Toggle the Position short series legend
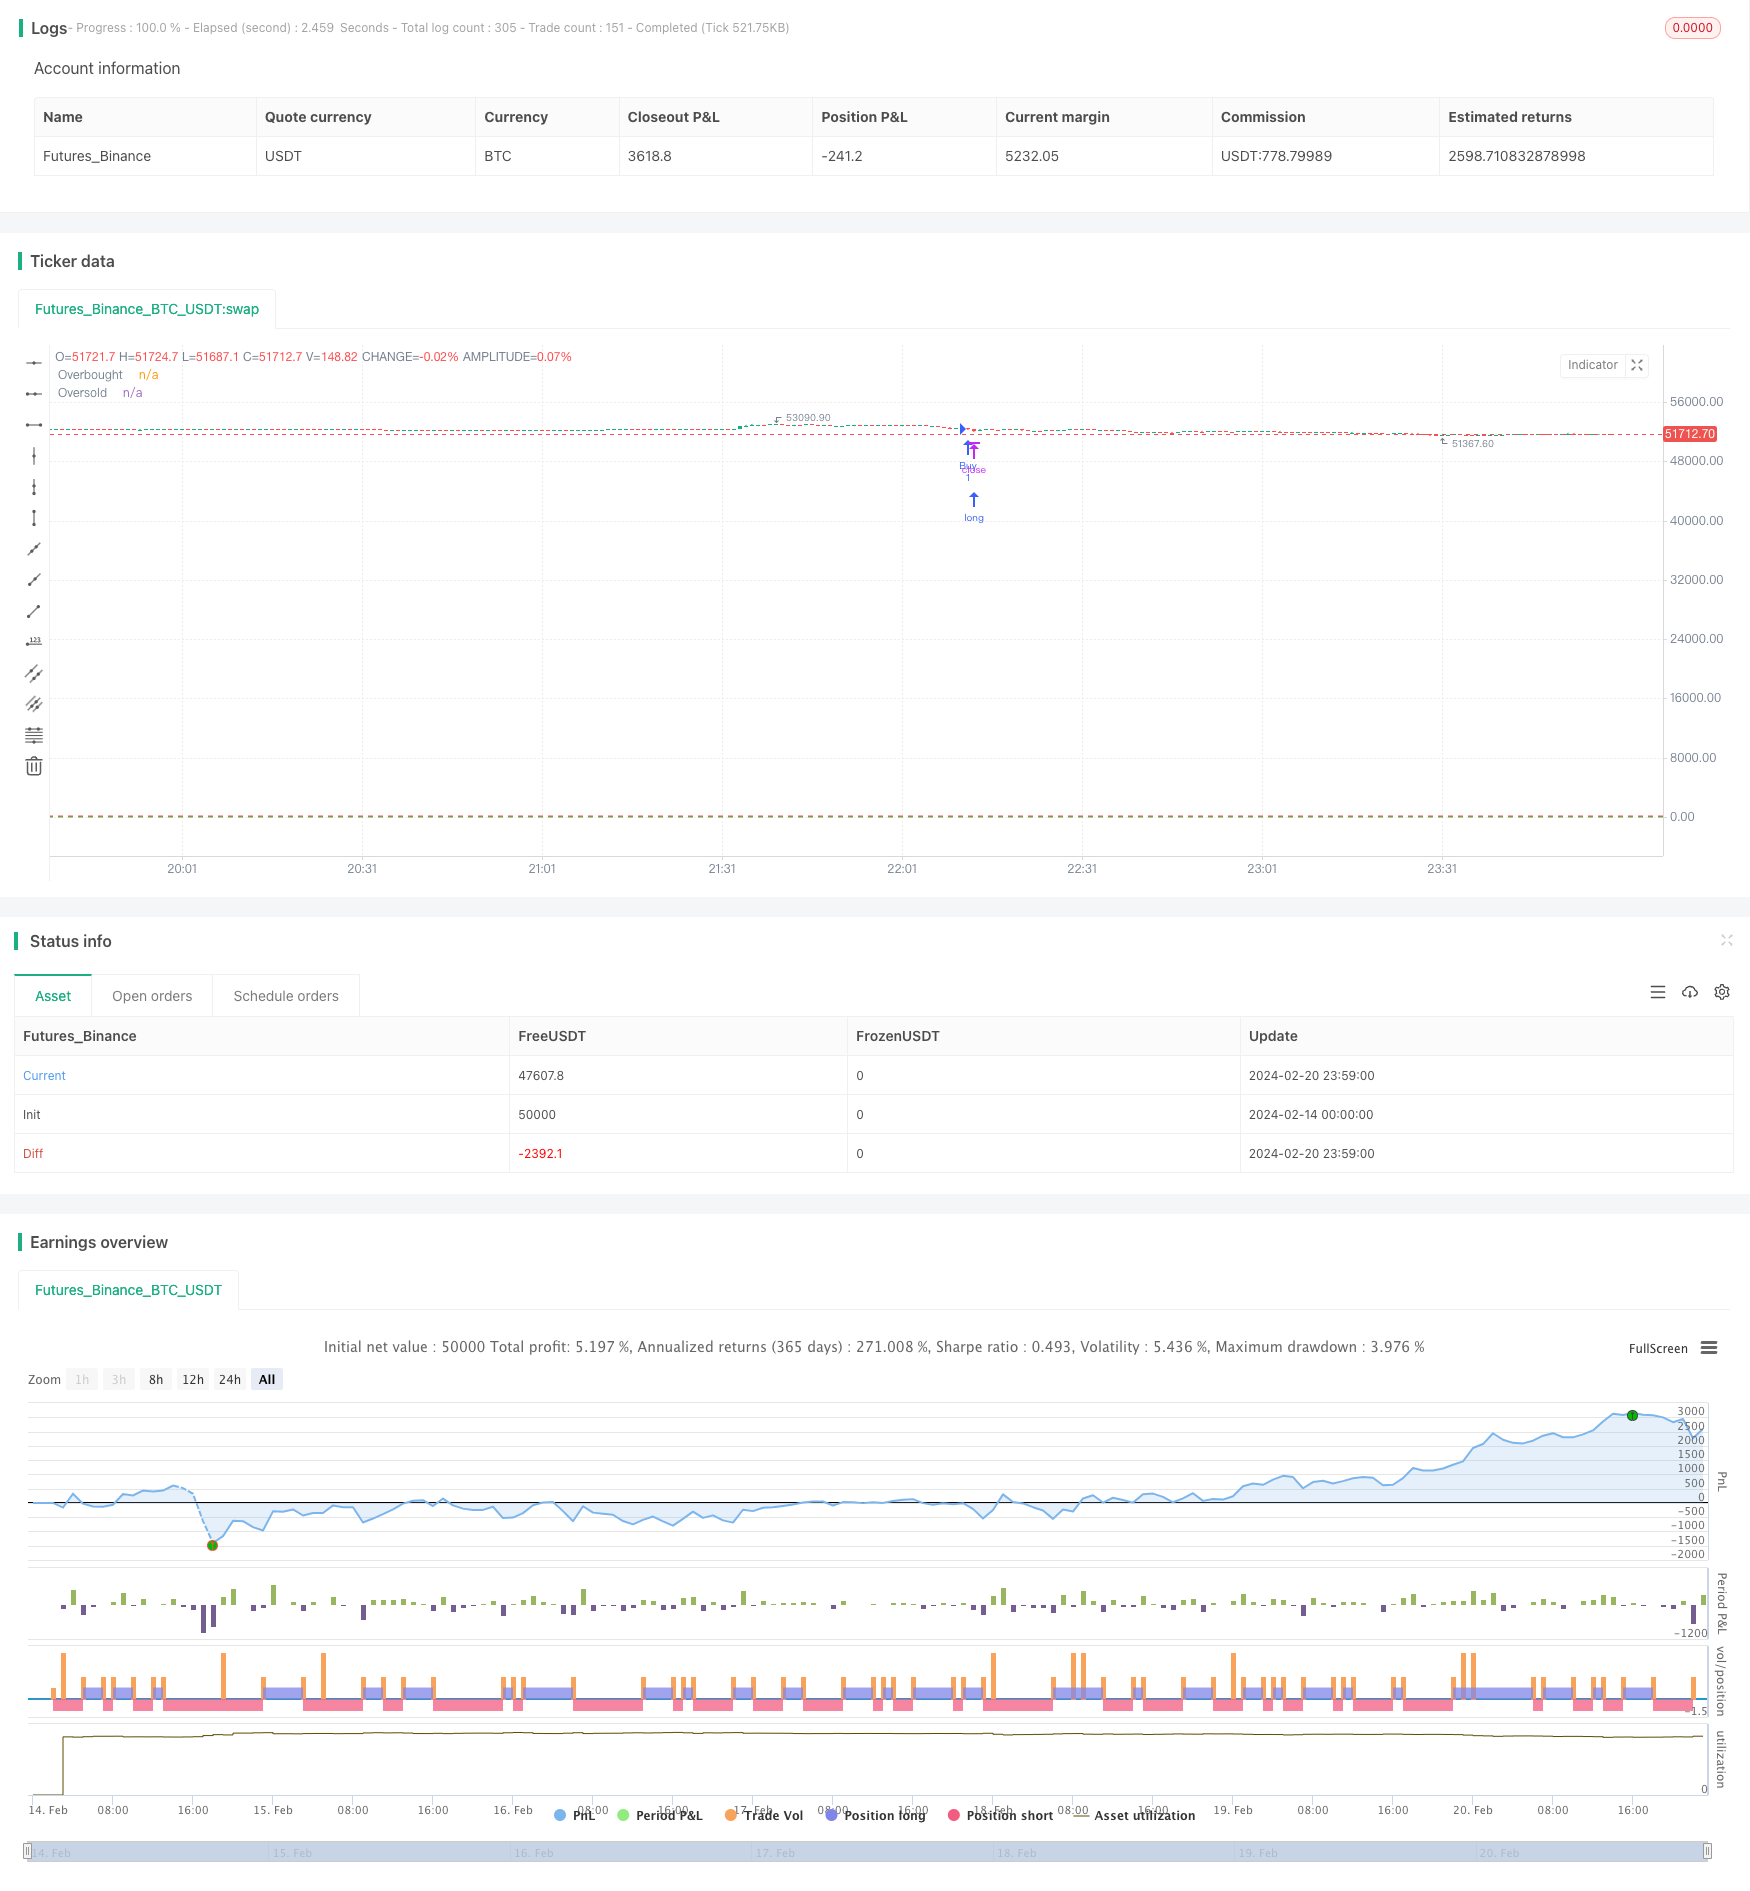1750x1891 pixels. pyautogui.click(x=1000, y=1815)
